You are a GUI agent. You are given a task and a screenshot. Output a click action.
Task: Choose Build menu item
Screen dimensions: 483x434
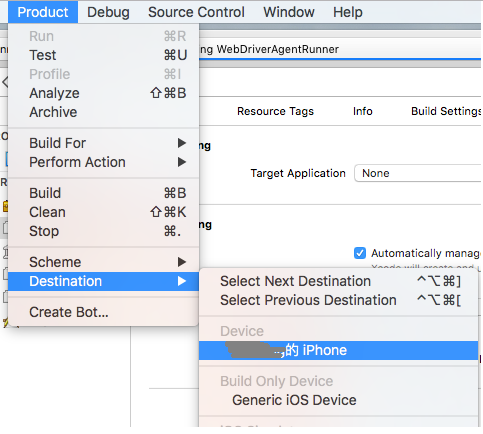pos(104,193)
